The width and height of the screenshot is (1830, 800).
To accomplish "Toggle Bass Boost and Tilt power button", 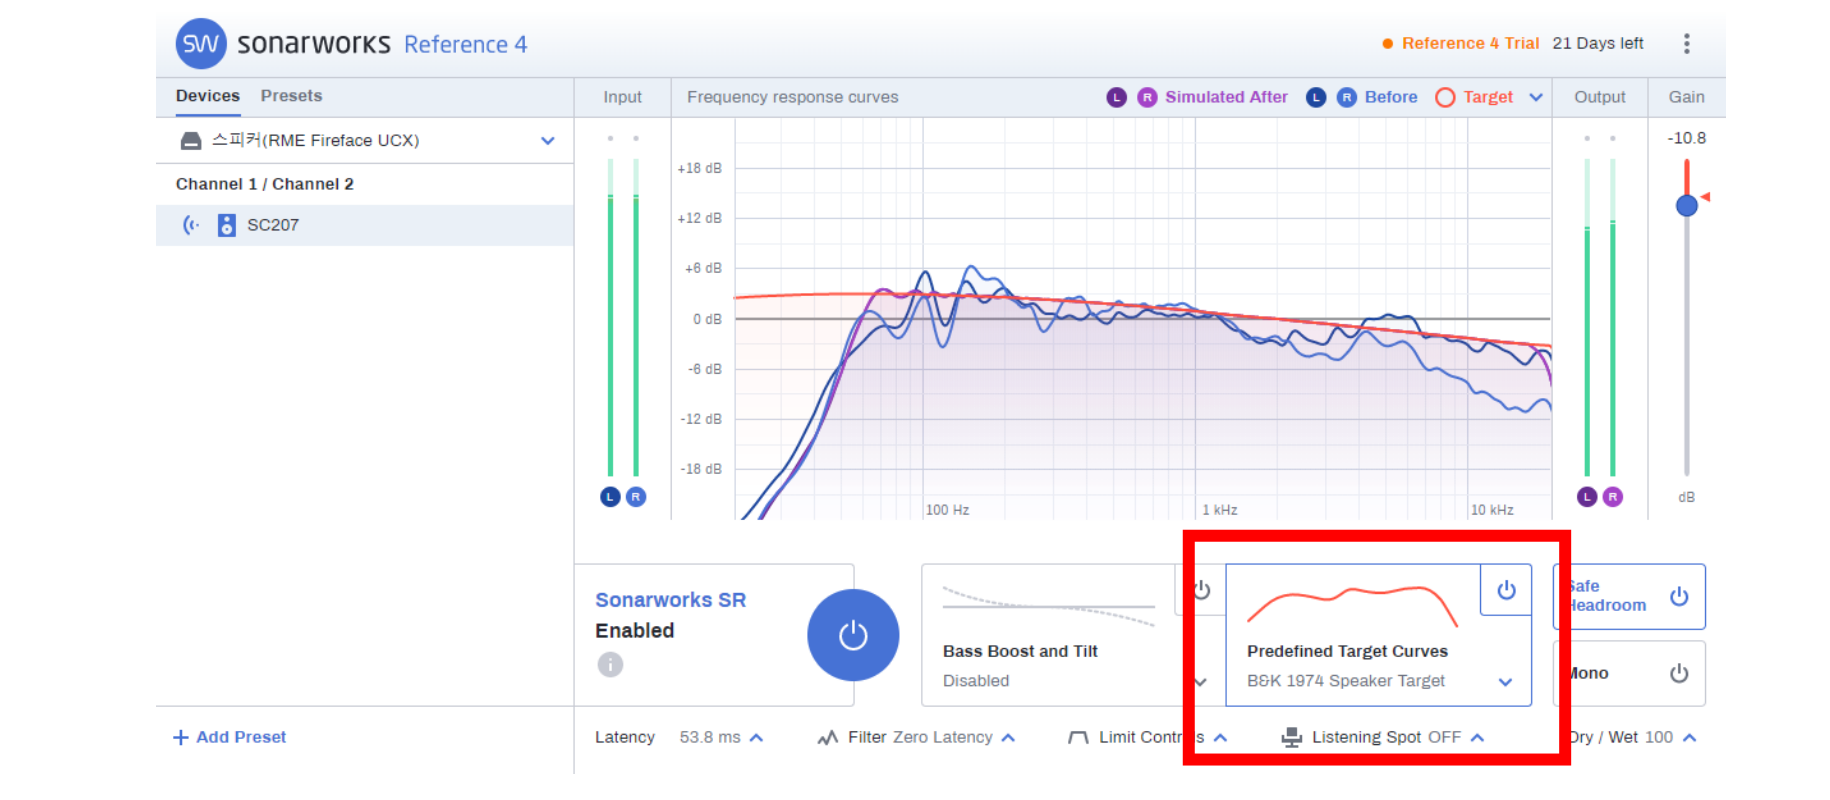I will click(x=1201, y=590).
